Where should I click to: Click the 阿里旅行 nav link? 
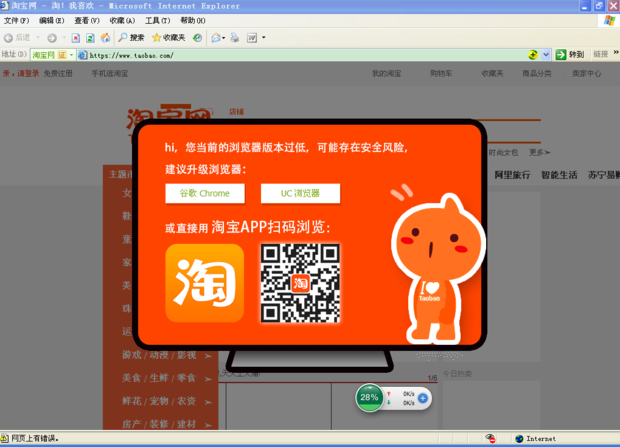(x=512, y=175)
